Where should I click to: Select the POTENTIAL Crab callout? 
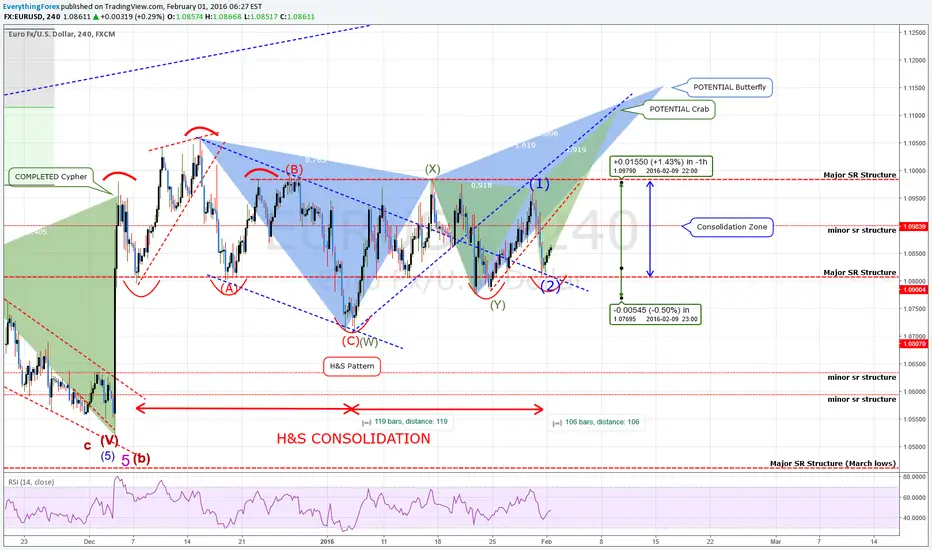(x=679, y=109)
